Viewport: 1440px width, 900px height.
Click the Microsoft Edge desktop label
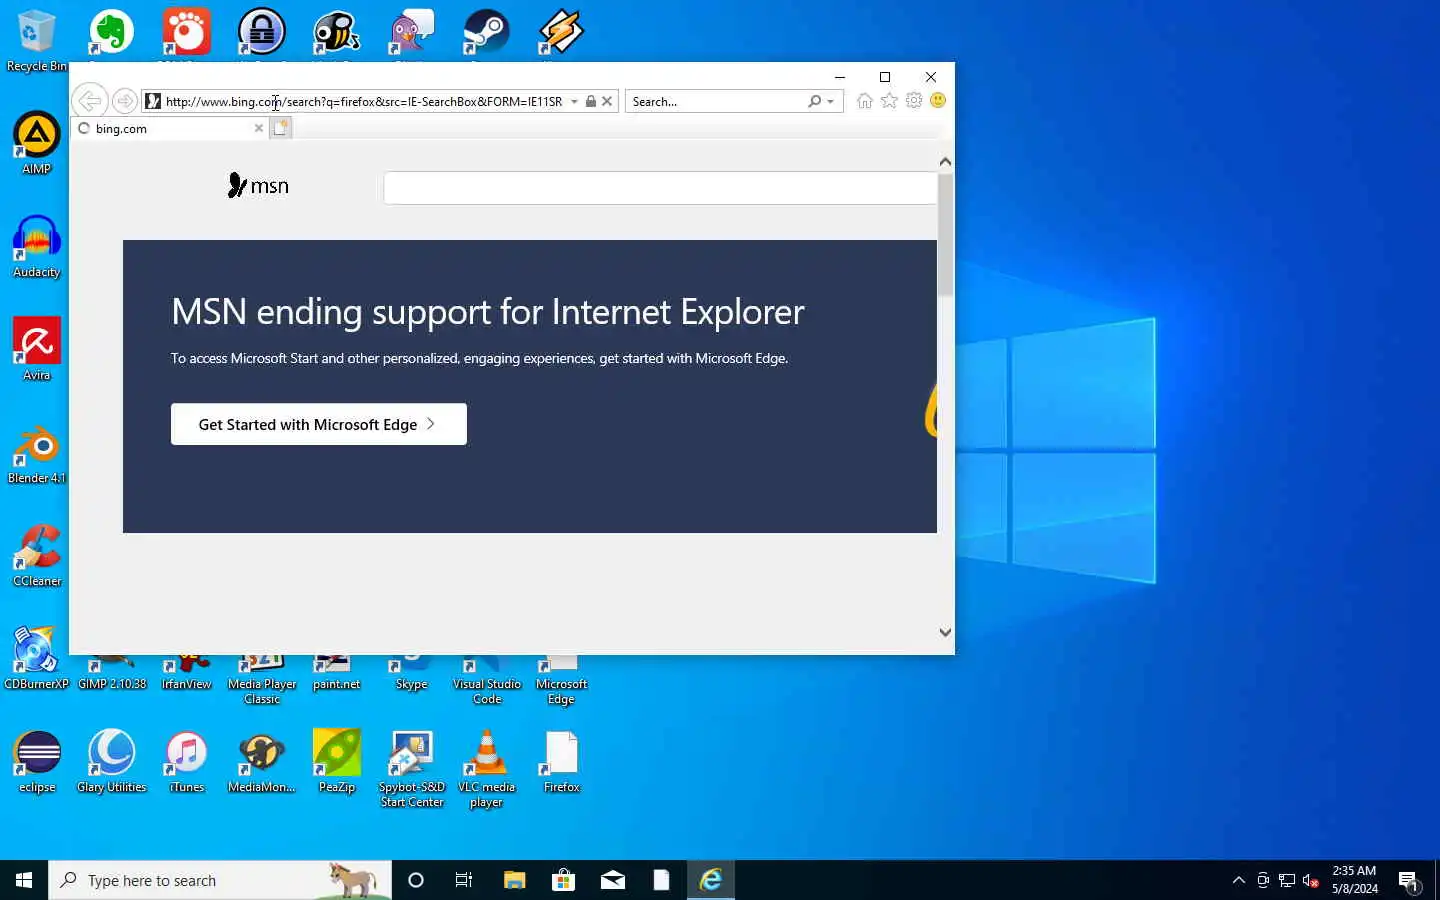561,691
